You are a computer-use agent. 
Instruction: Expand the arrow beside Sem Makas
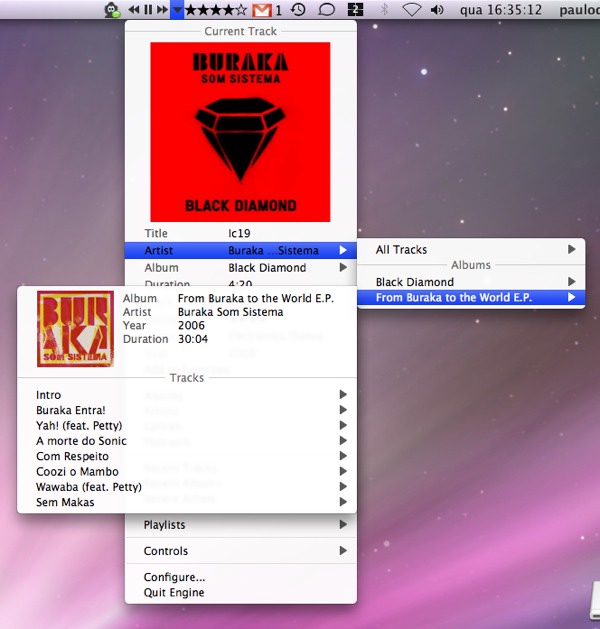[x=343, y=501]
